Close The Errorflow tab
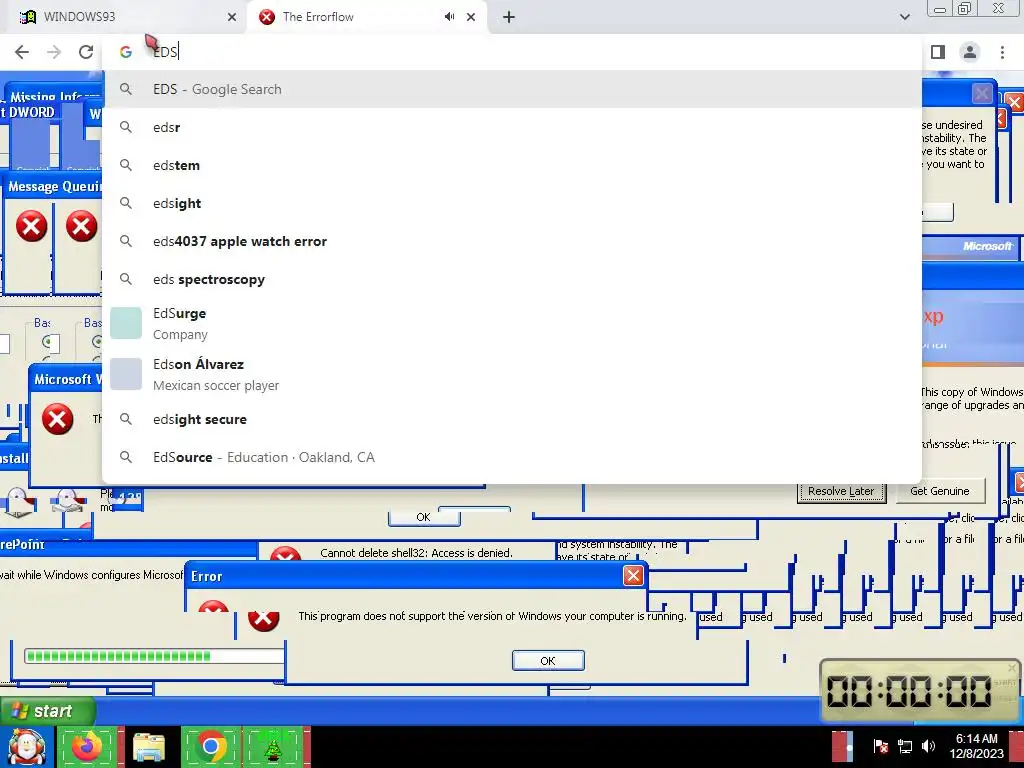Screen dimensions: 1024x768 pyautogui.click(x=471, y=17)
